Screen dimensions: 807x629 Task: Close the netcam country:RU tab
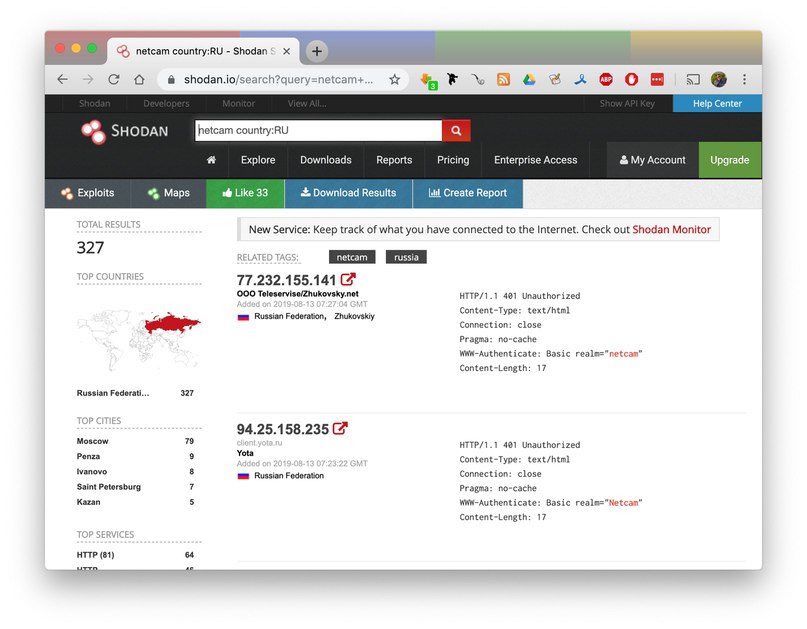287,51
